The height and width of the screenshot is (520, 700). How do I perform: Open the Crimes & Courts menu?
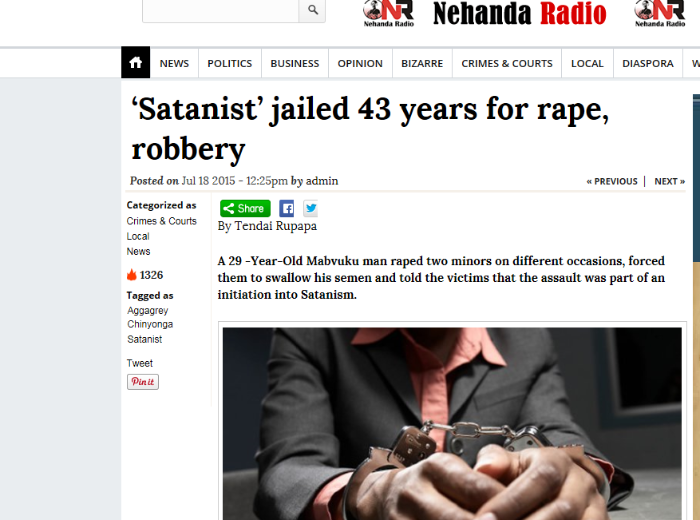click(507, 63)
